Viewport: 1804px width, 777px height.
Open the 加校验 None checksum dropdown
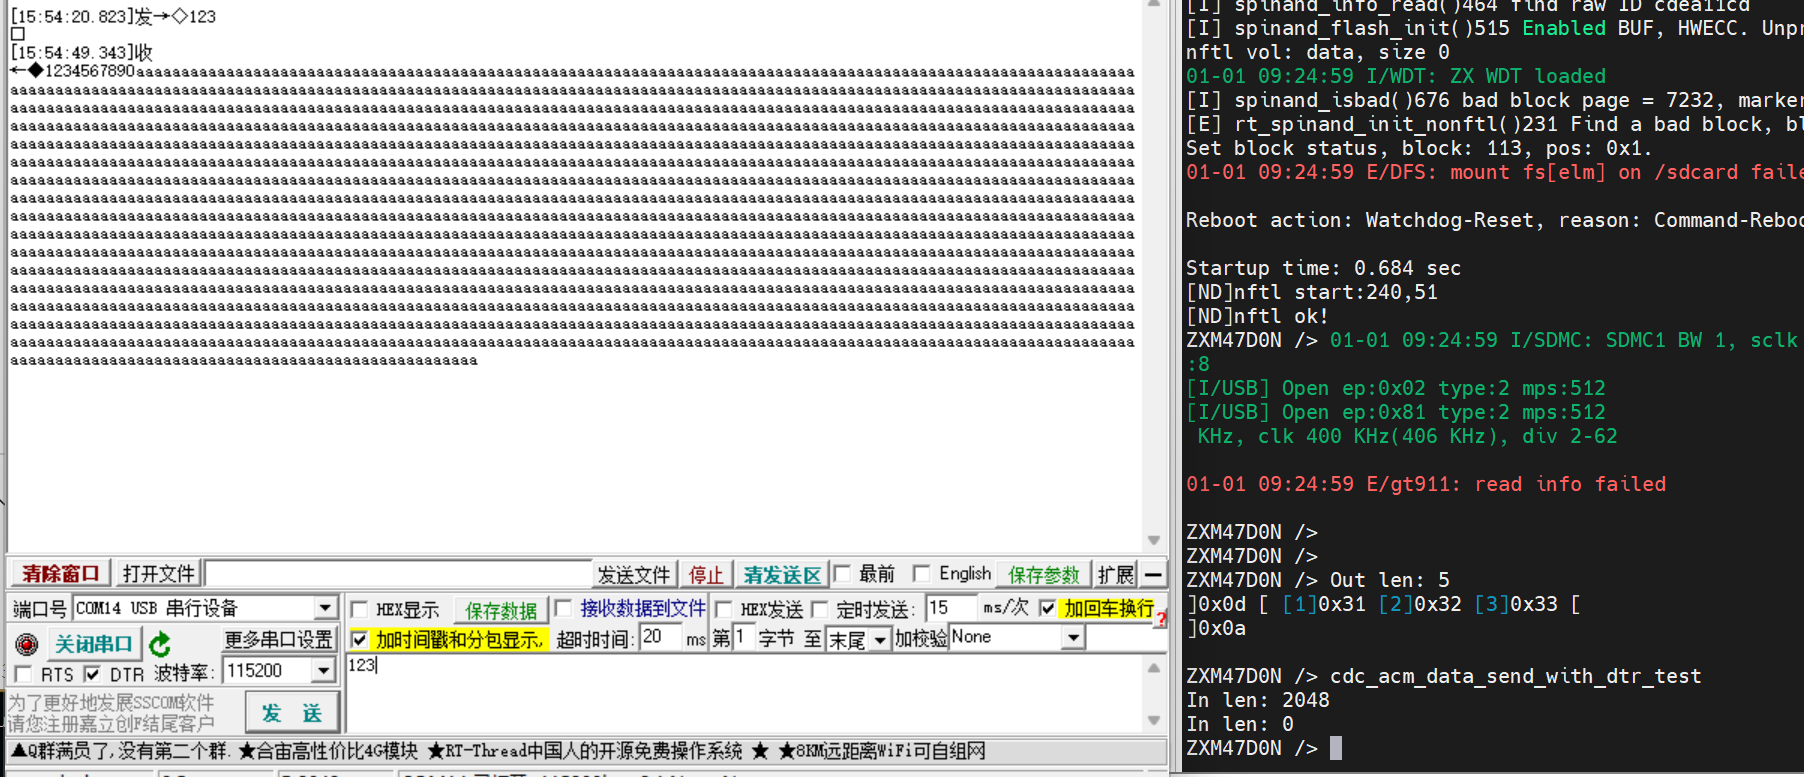1073,638
